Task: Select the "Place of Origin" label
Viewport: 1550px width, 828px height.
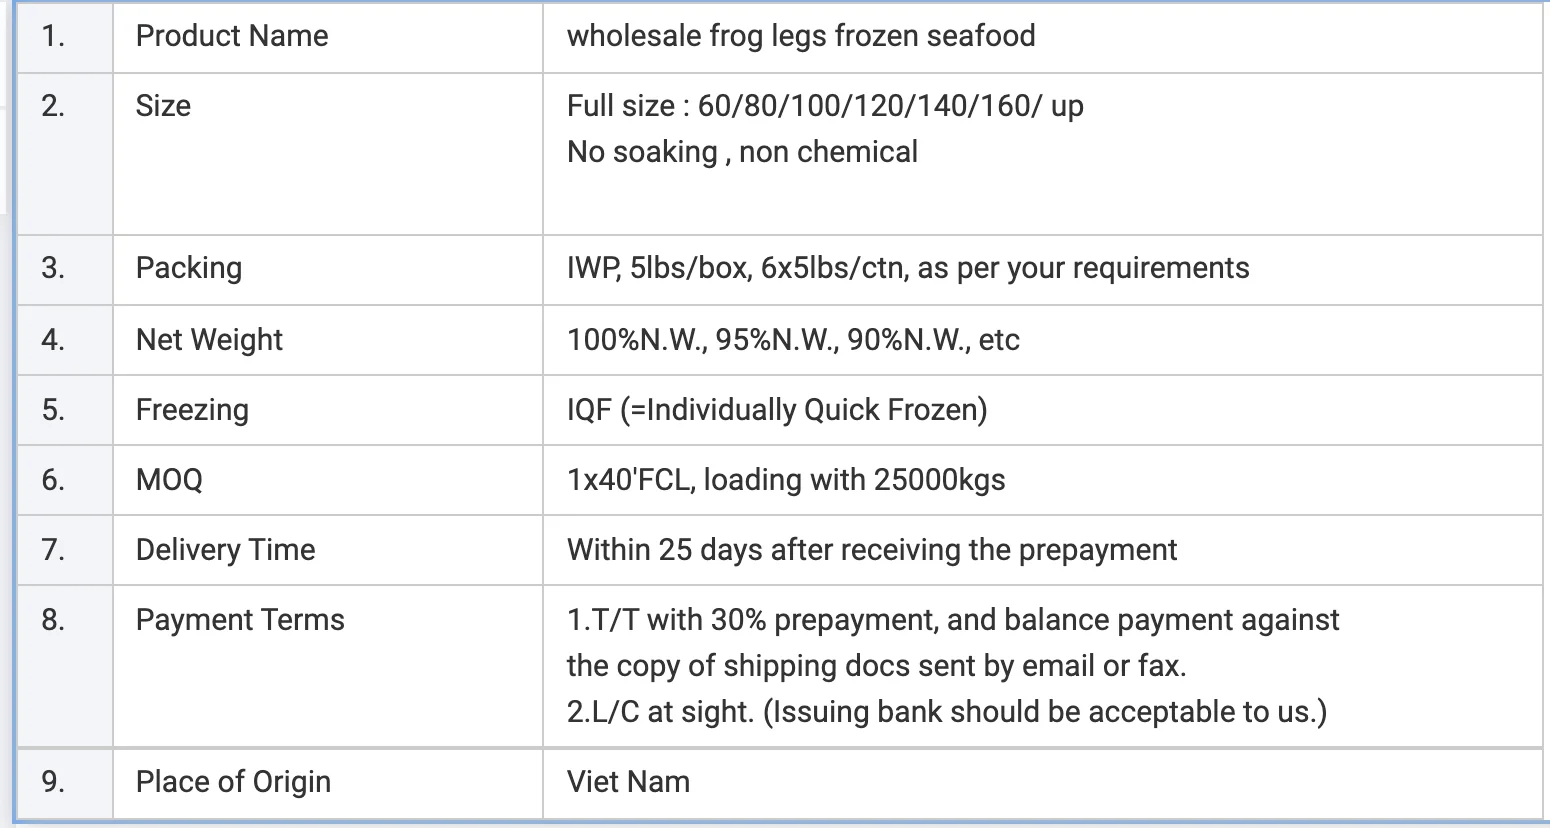Action: pos(233,782)
